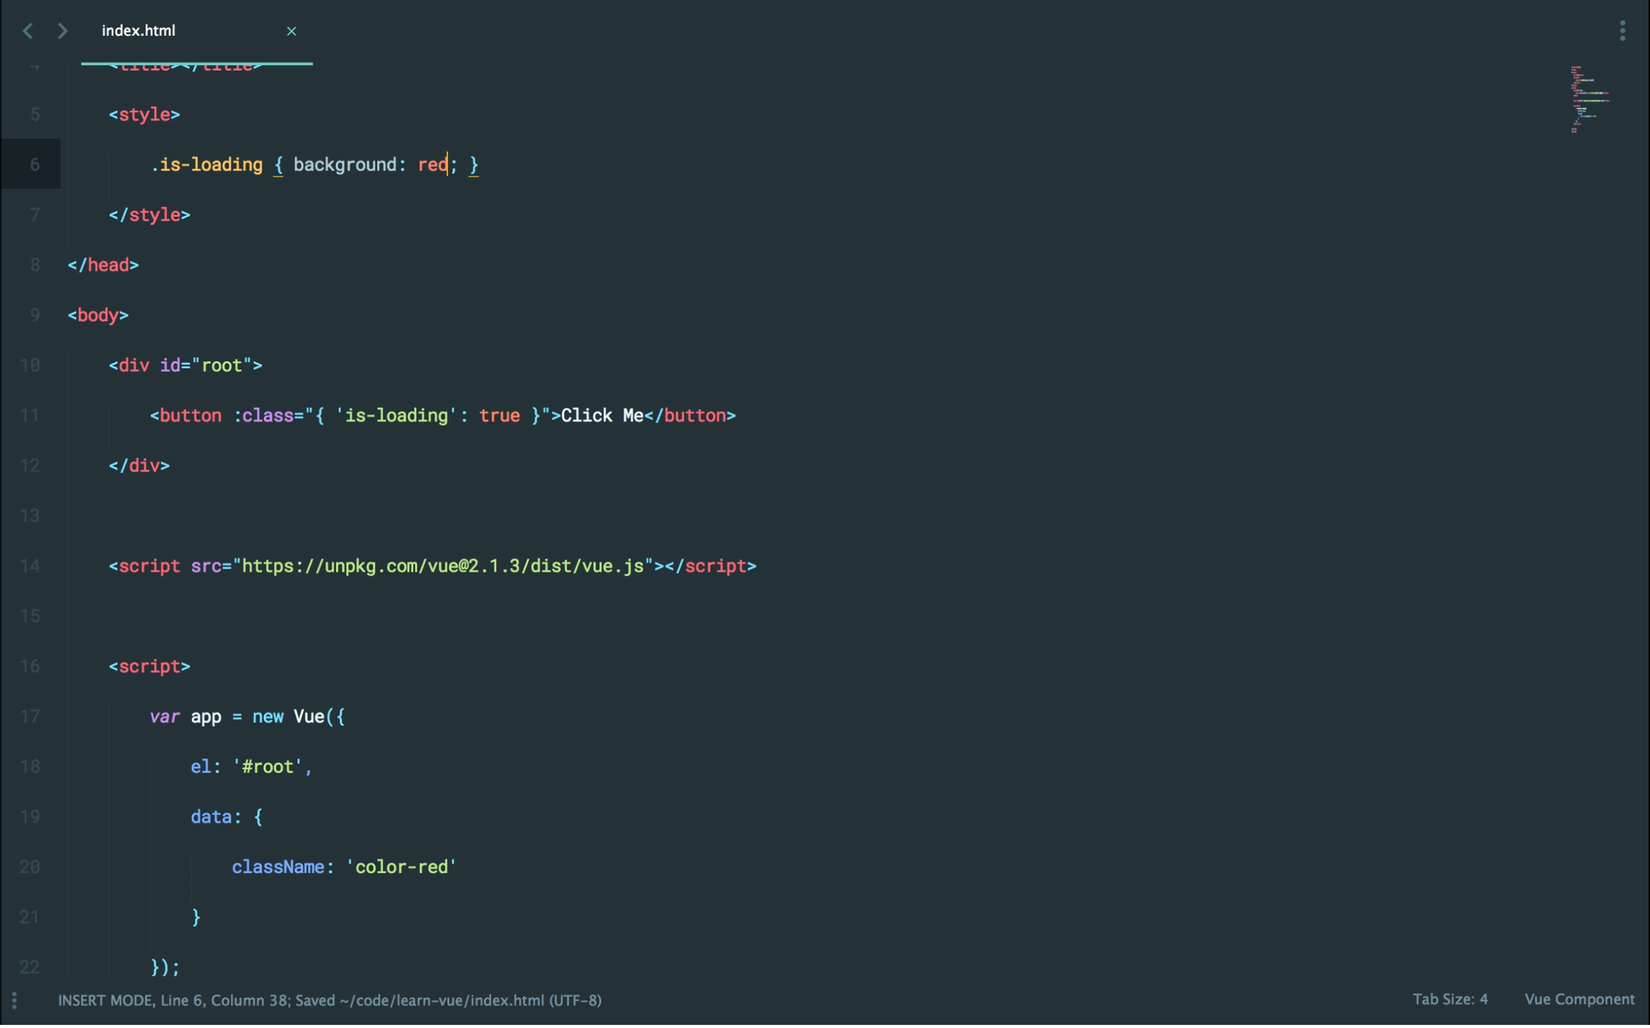Screen dimensions: 1650x1028
Task: Click the new keyword before Vue
Action: (x=268, y=716)
